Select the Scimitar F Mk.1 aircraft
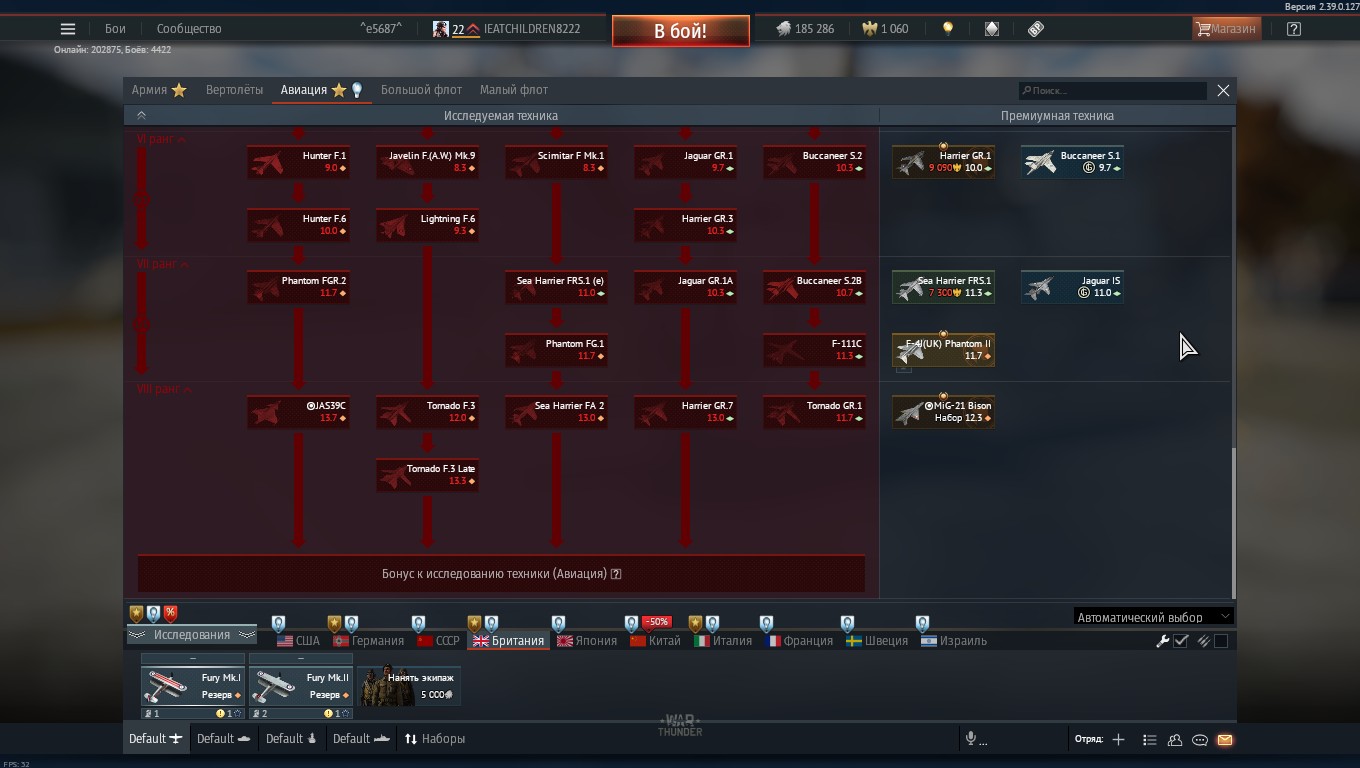 click(556, 162)
